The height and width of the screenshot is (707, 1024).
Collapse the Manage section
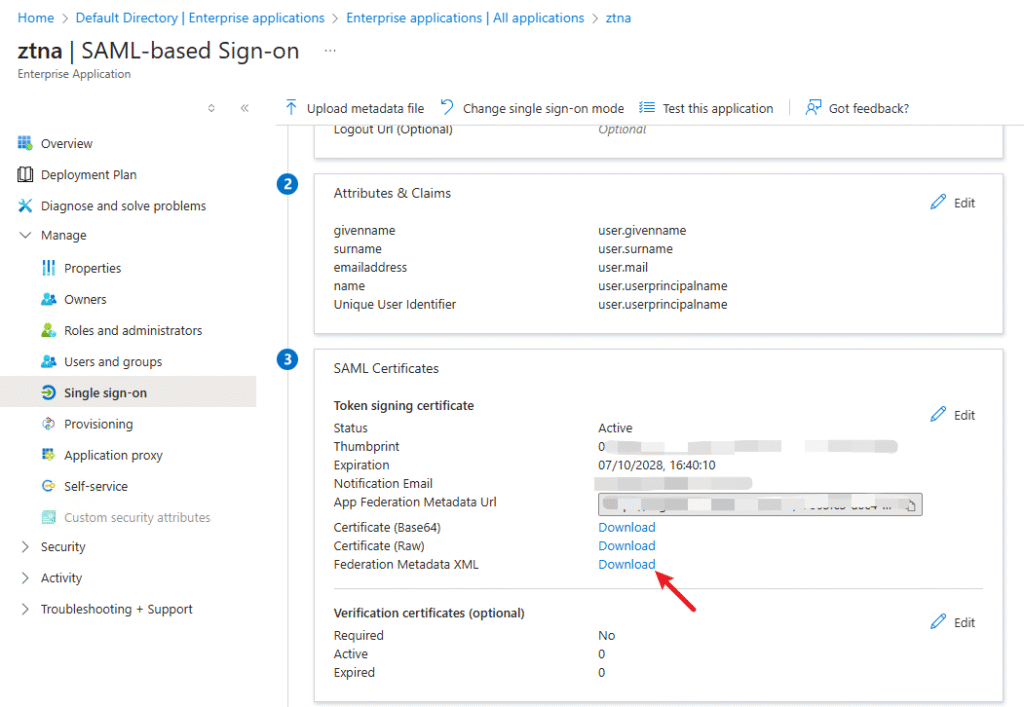pos(26,236)
